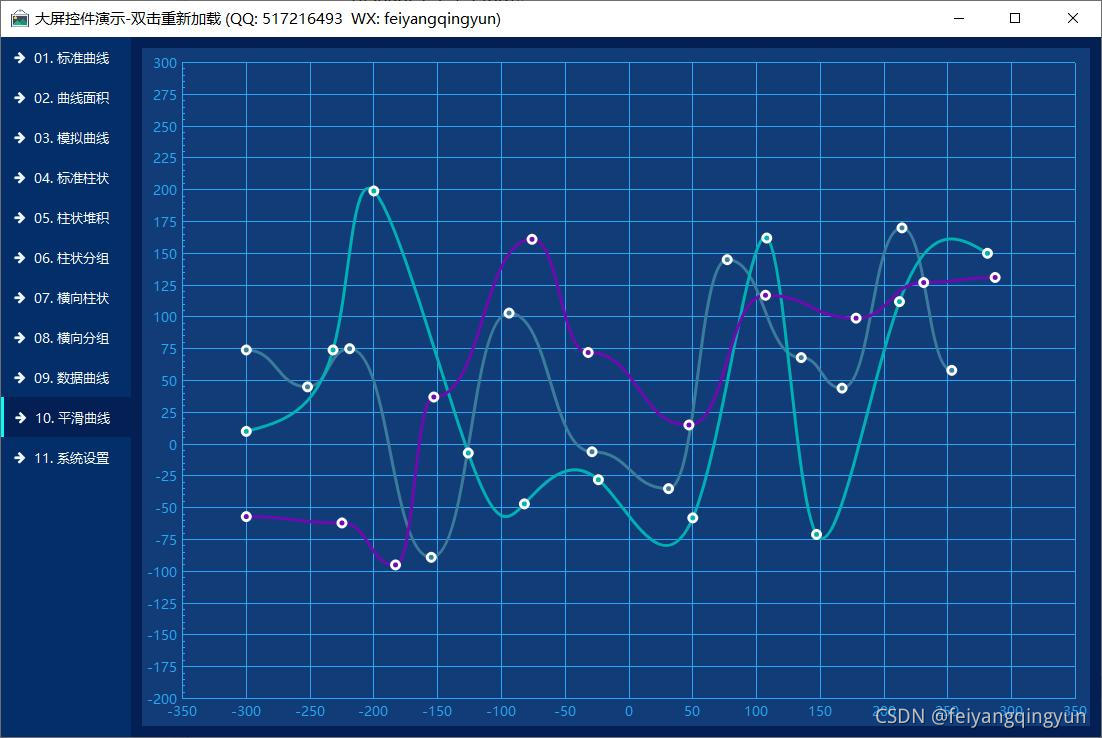This screenshot has width=1102, height=738.
Task: Click y-axis label 300
Action: [x=165, y=63]
